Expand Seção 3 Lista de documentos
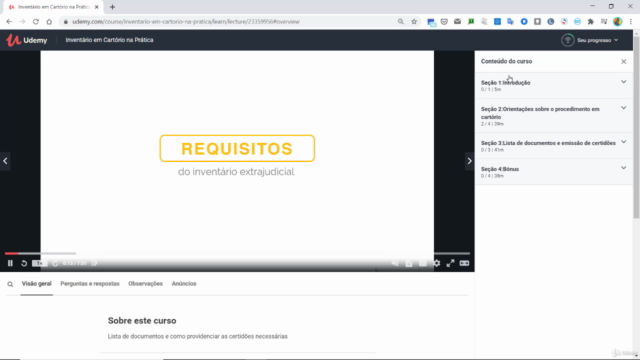This screenshot has height=360, width=640. point(553,146)
